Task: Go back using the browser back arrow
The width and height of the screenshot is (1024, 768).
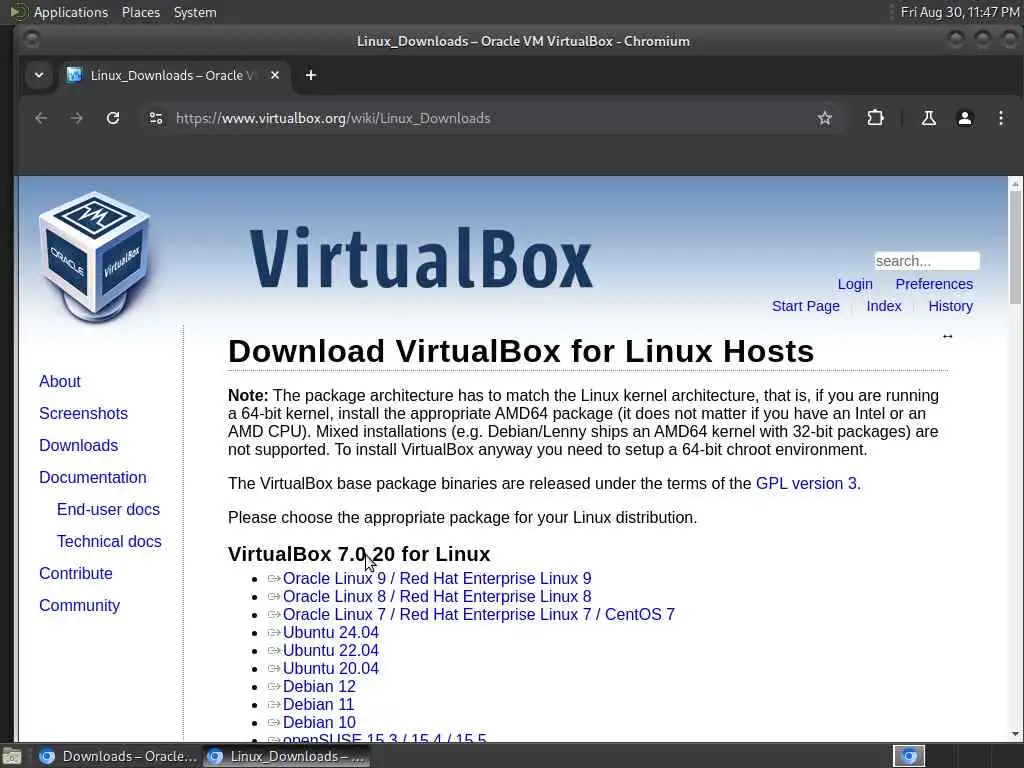Action: coord(41,118)
